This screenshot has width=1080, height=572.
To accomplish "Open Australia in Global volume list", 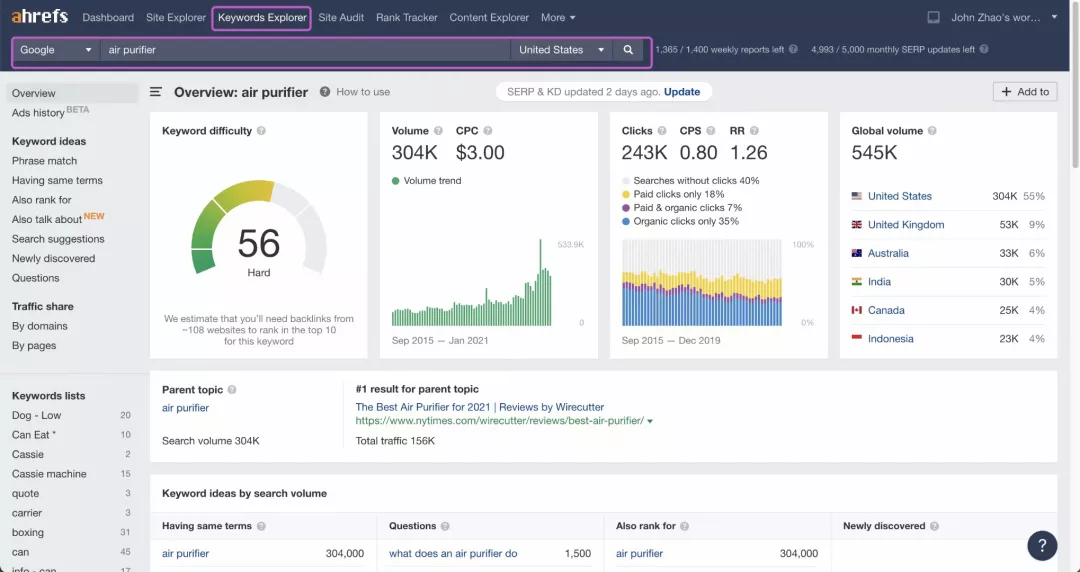I will [x=888, y=253].
